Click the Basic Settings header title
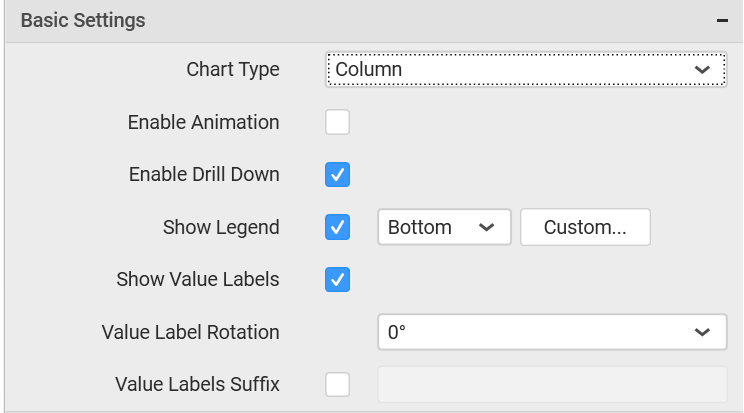744x413 pixels. [x=83, y=21]
